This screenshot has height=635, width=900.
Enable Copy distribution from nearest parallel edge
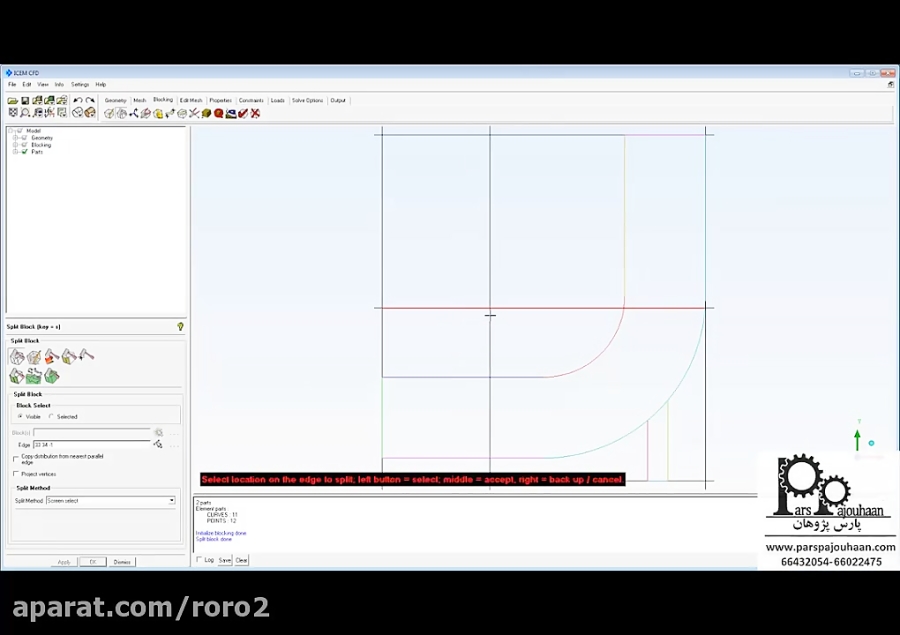14,458
